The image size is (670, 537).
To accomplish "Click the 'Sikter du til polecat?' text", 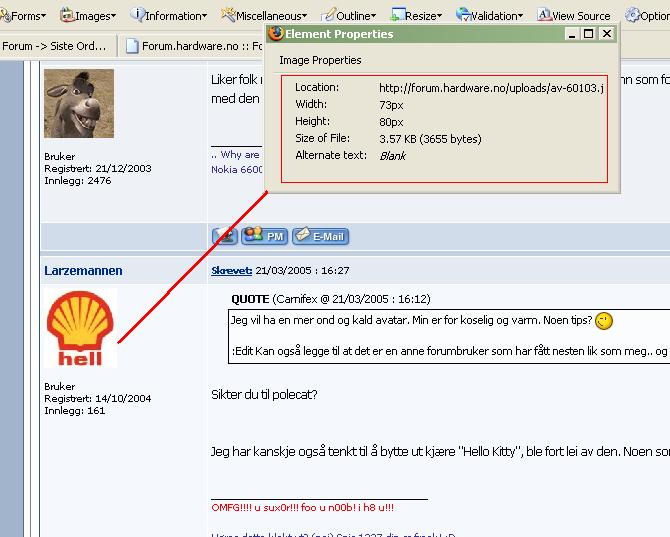I will (264, 394).
